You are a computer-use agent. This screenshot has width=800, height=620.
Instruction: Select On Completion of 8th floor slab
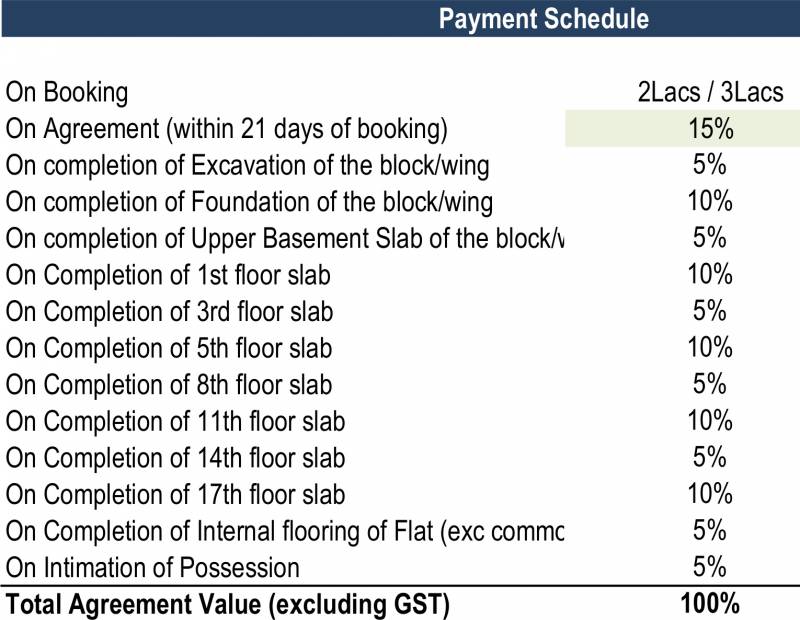pos(169,384)
